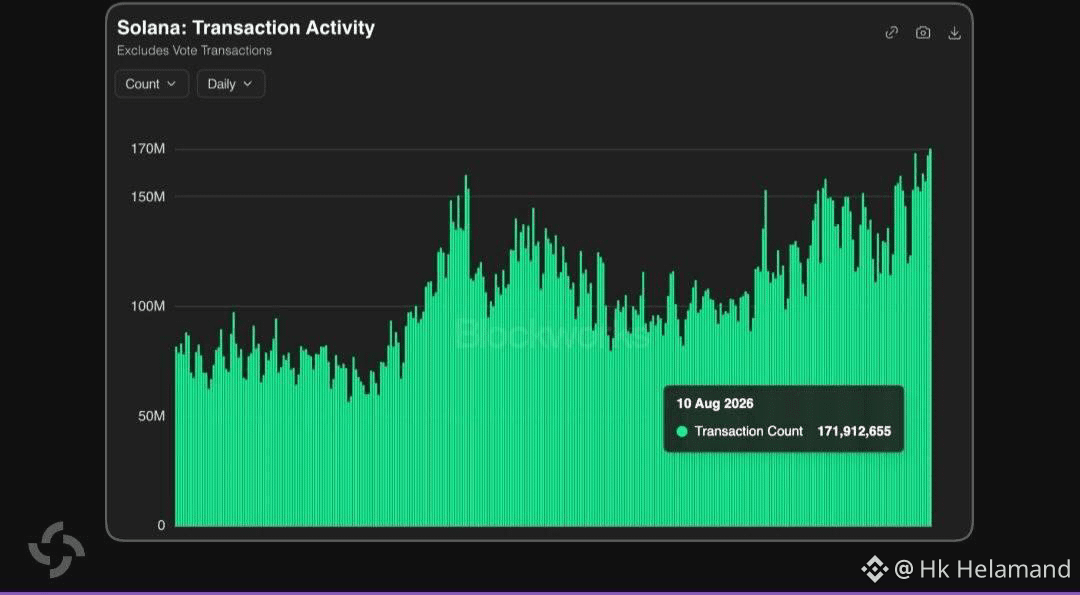
Task: Click the gray logo at bottom left
Action: [56, 550]
